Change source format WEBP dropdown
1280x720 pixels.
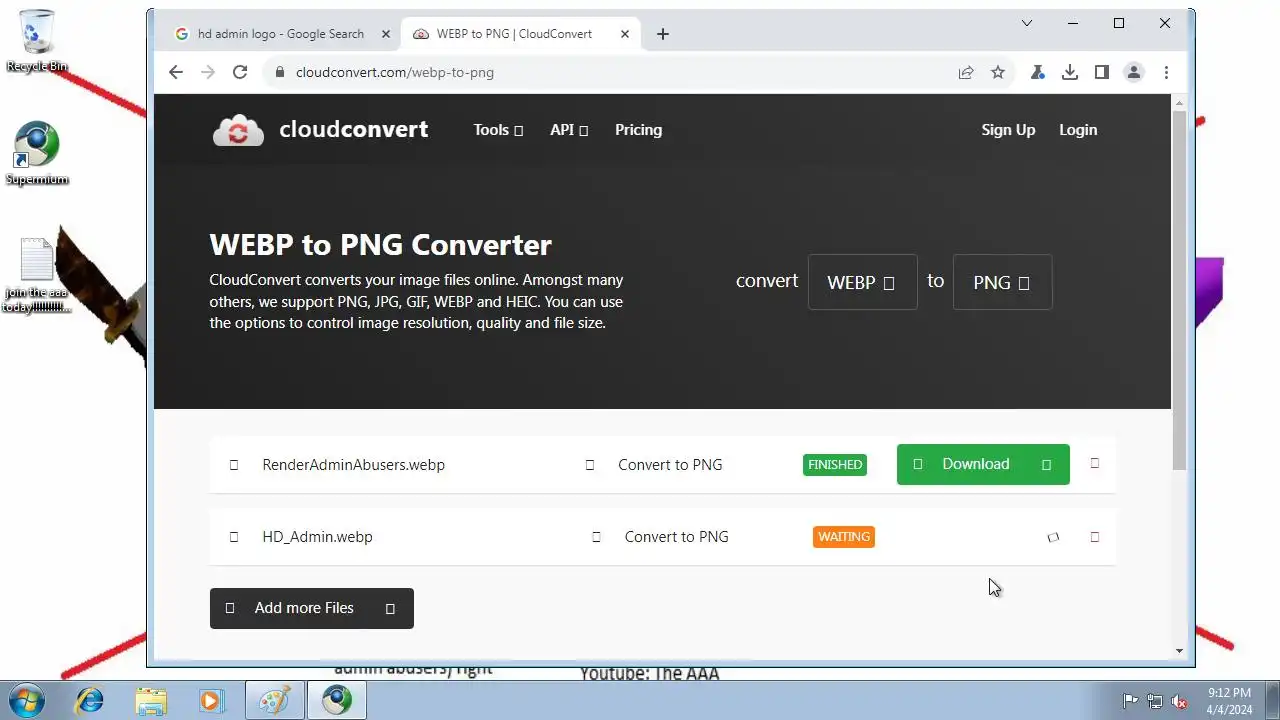pos(862,282)
